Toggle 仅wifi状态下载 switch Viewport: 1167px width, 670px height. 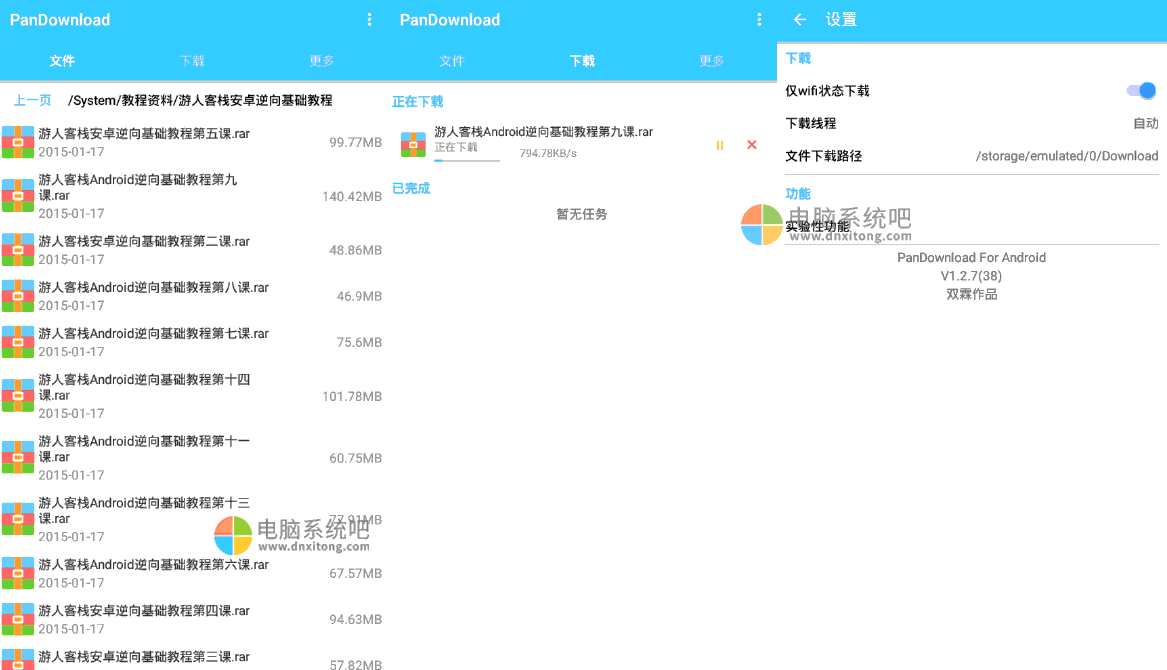click(1141, 91)
